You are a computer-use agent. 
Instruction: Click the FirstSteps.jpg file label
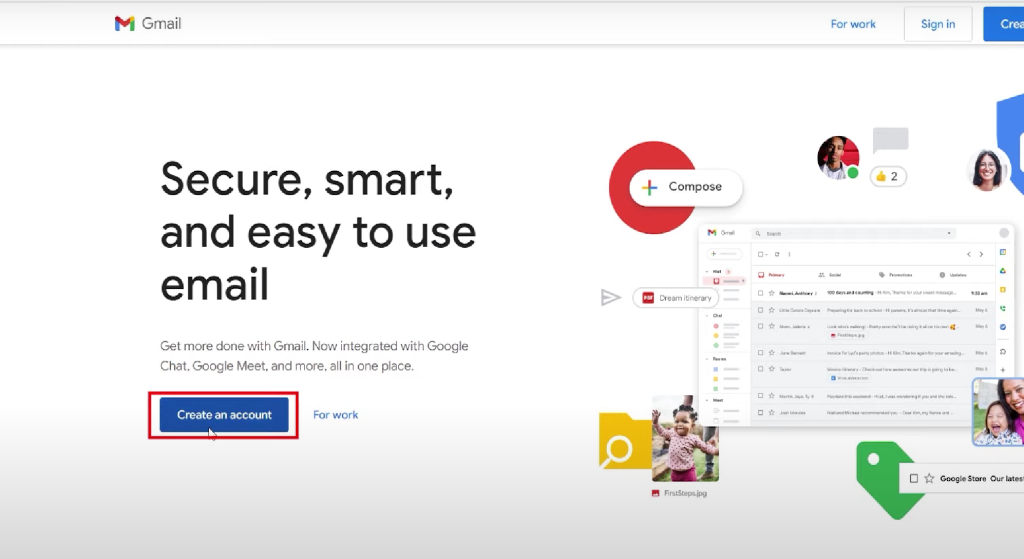pos(679,493)
